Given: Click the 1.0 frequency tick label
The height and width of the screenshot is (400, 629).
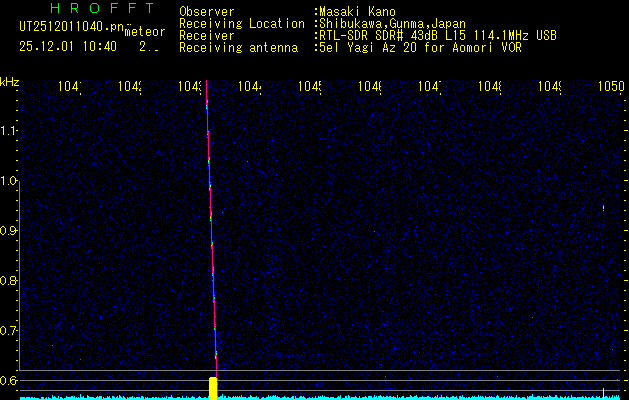Looking at the screenshot, I should [x=9, y=181].
